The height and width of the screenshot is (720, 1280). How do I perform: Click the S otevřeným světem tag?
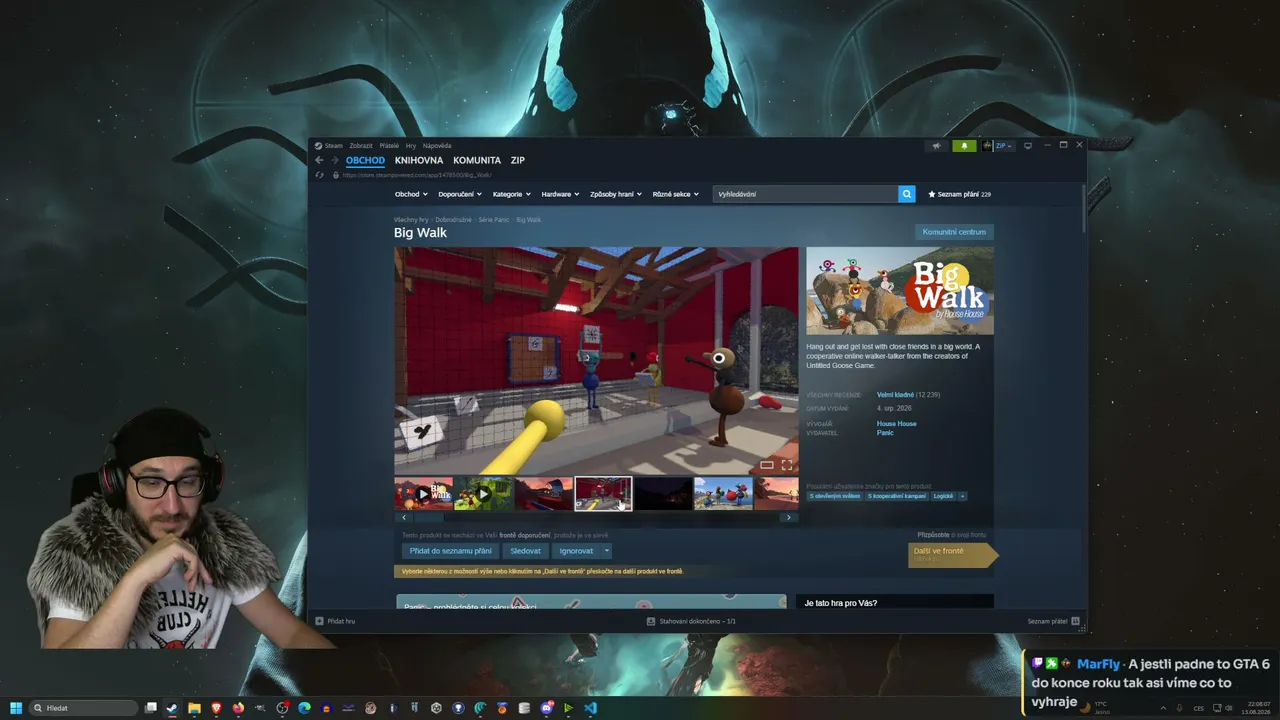tap(835, 496)
